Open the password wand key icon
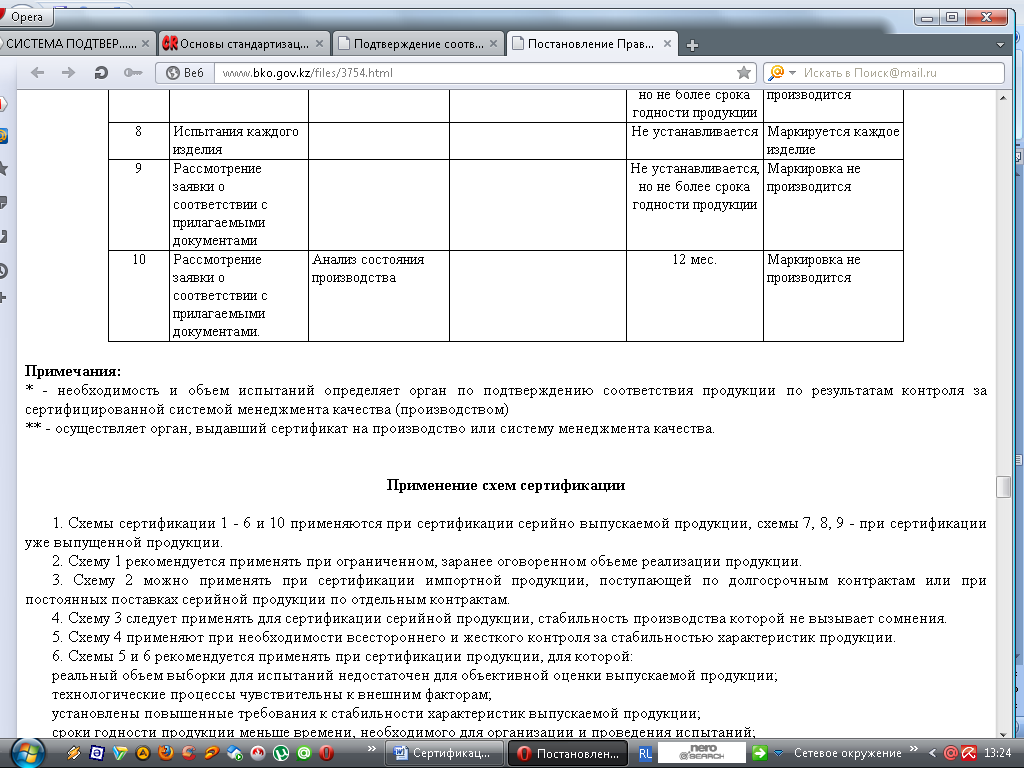1024x768 pixels. click(133, 72)
